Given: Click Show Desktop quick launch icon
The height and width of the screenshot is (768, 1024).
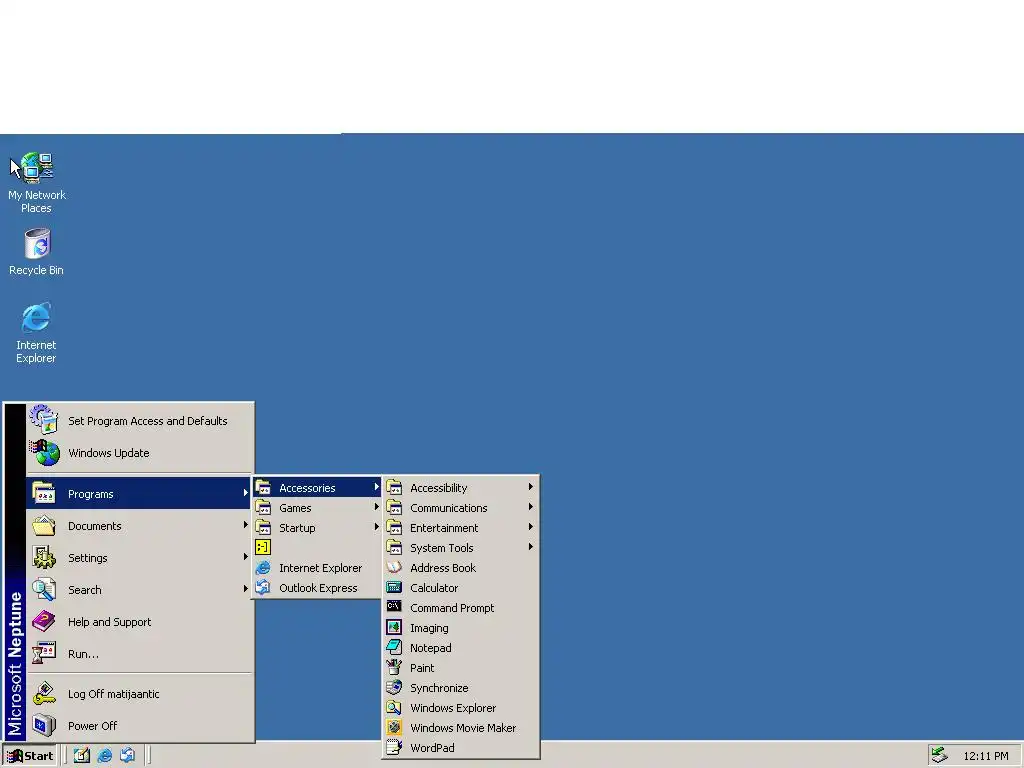Looking at the screenshot, I should point(82,756).
